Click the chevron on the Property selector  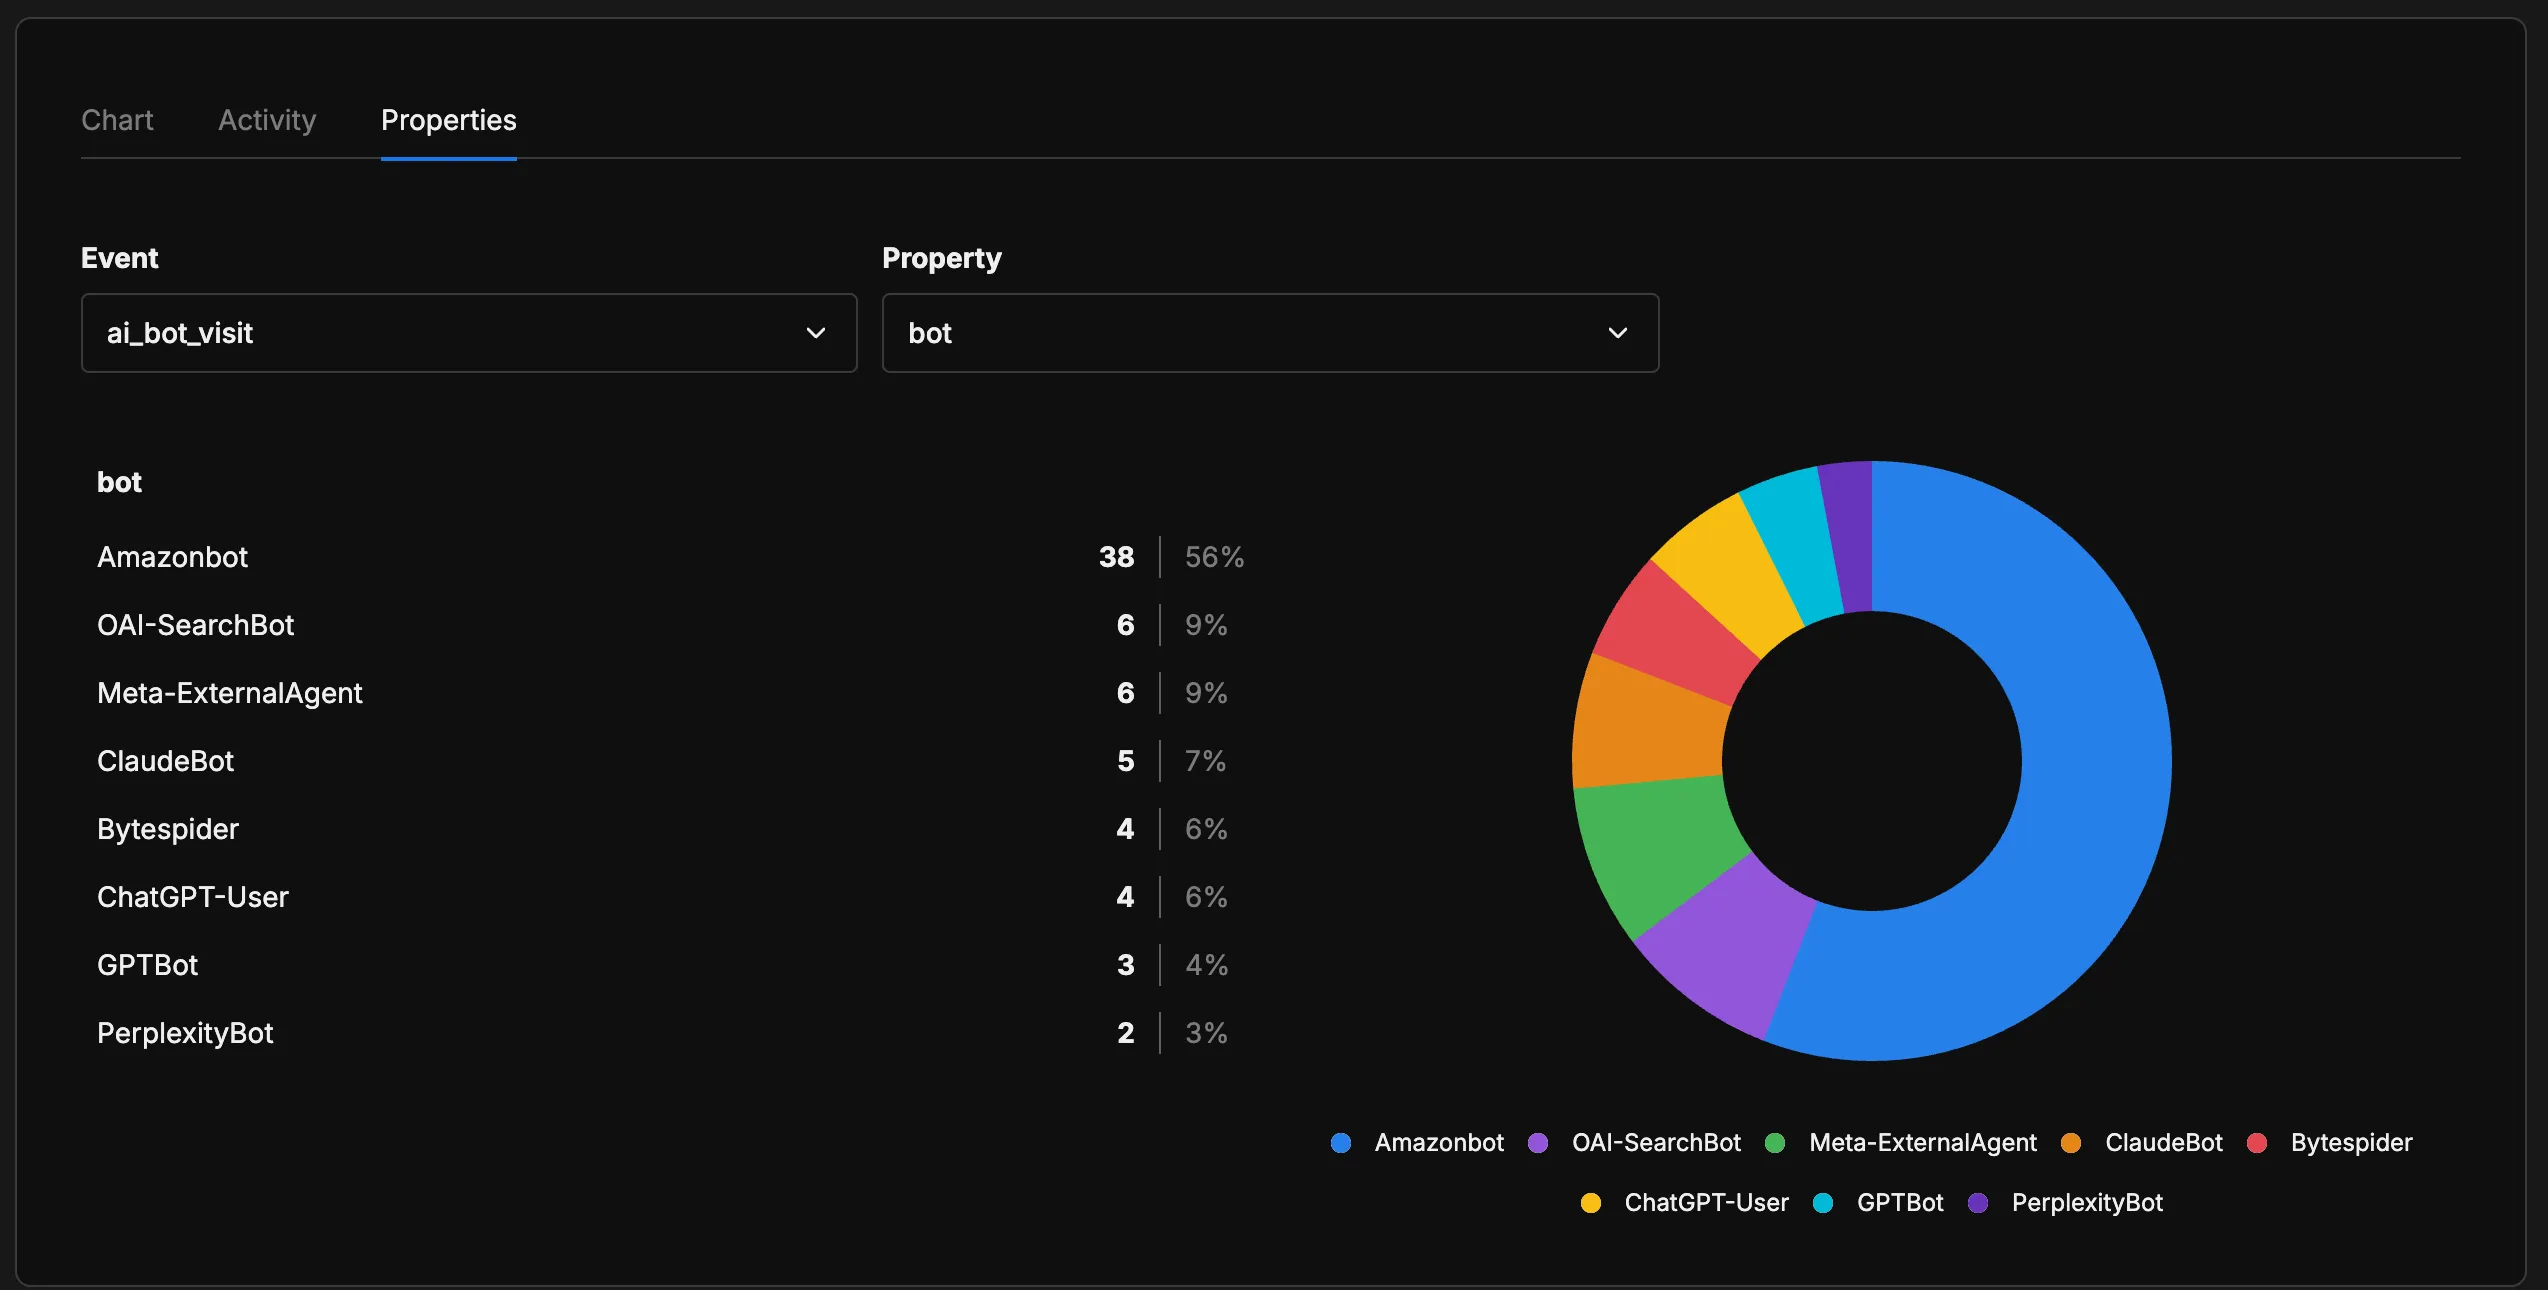coord(1618,333)
